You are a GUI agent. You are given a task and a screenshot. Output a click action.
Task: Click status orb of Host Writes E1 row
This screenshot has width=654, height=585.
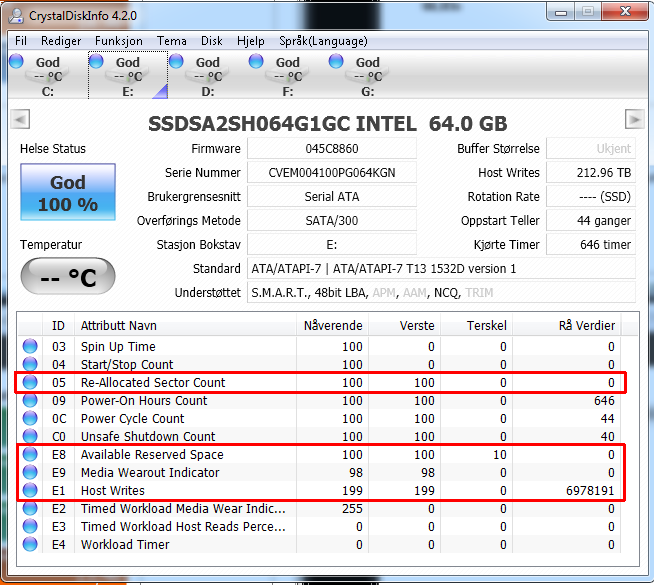coord(30,490)
